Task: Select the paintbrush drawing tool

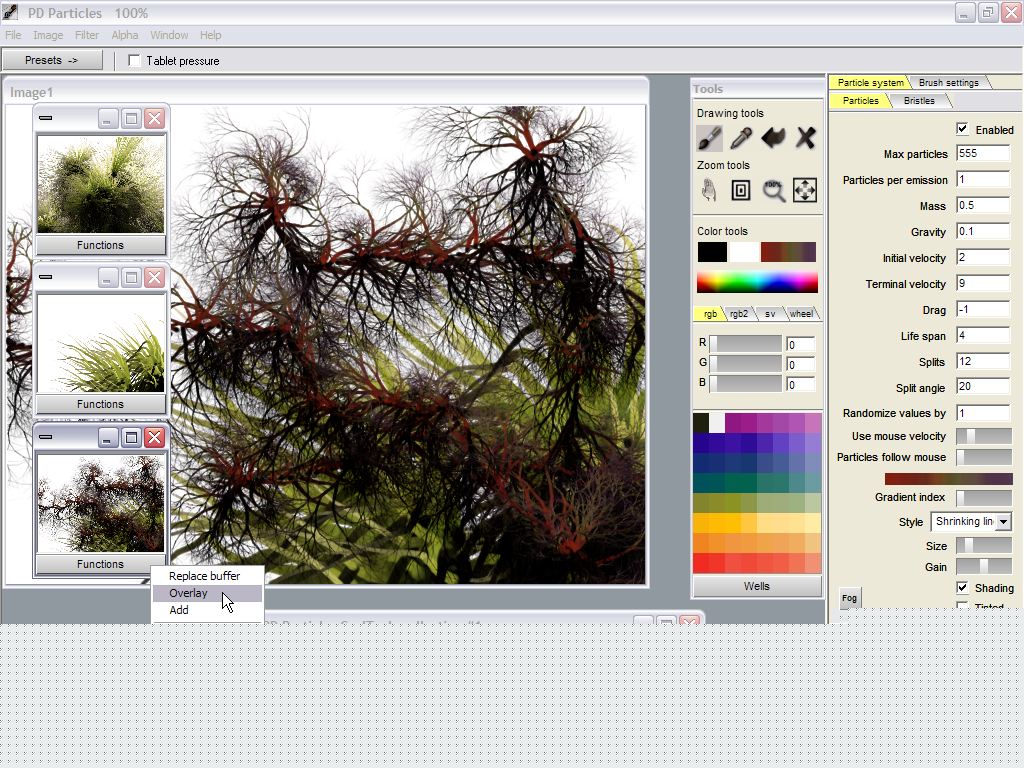Action: [709, 138]
